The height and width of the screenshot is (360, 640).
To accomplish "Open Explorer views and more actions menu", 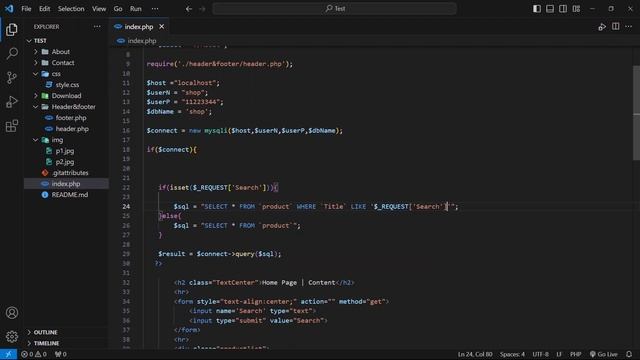I will (97, 27).
